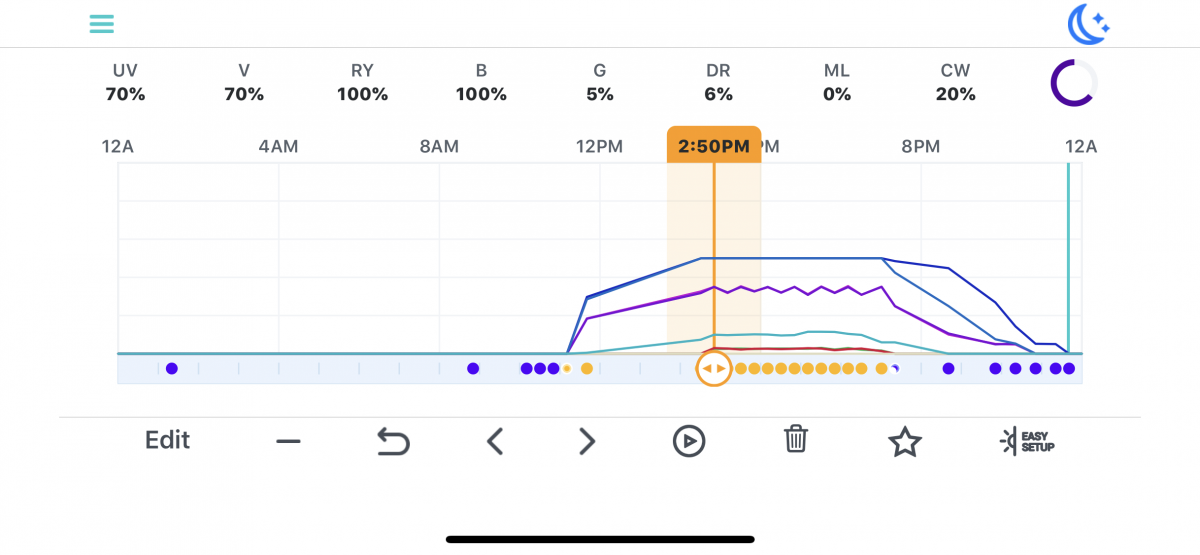Click the Edit button
The height and width of the screenshot is (555, 1200).
point(167,440)
